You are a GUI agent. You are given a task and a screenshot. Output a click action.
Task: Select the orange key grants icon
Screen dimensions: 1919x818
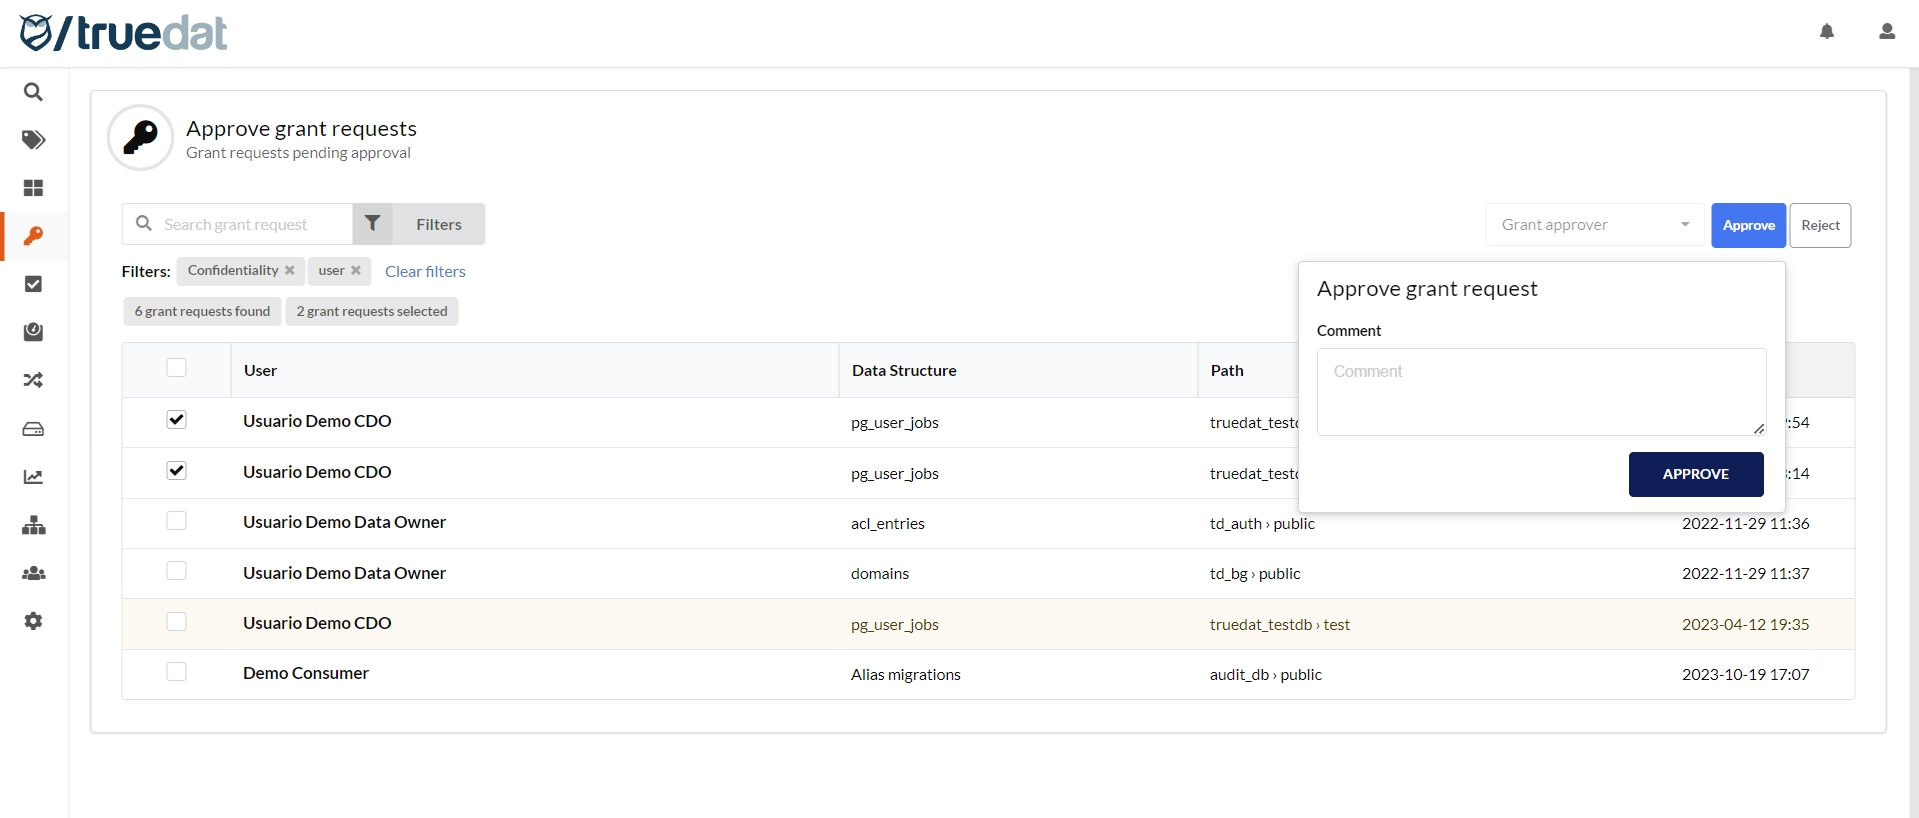pyautogui.click(x=33, y=236)
